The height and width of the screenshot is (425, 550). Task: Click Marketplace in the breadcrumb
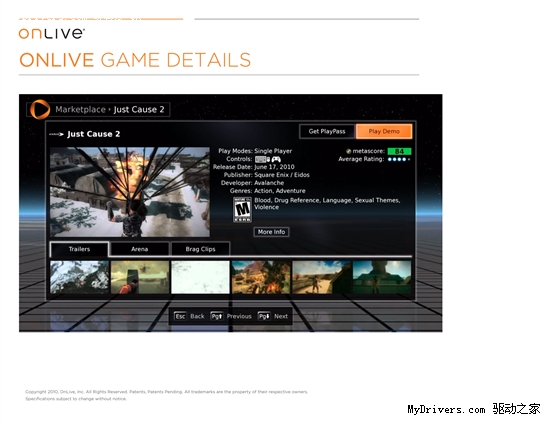80,109
